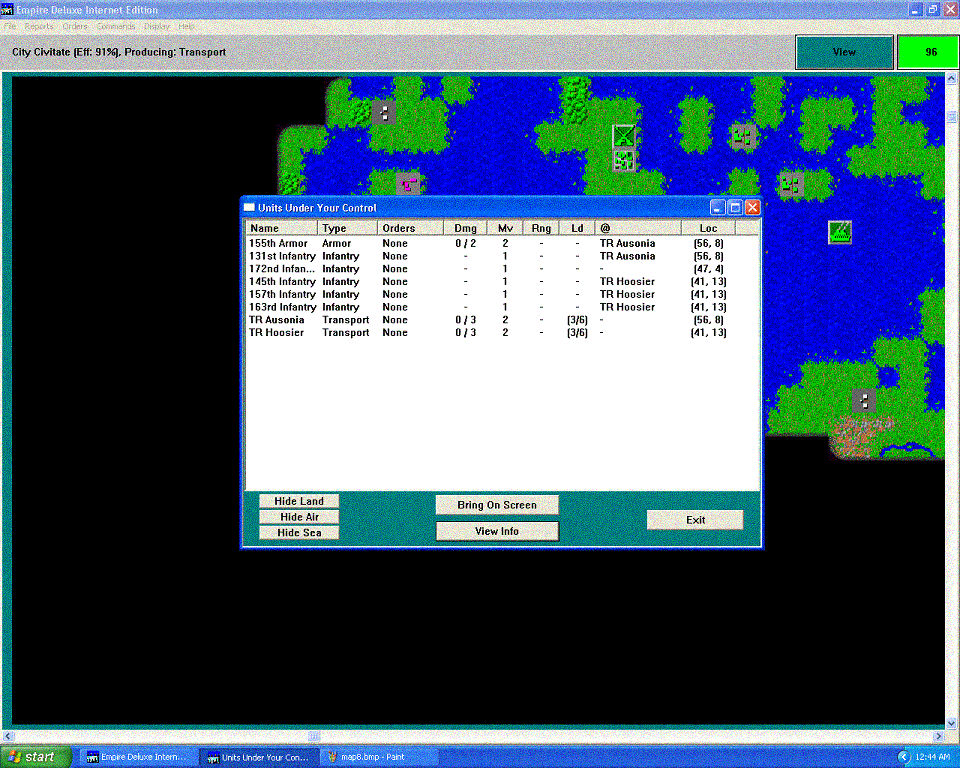The height and width of the screenshot is (768, 960).
Task: Sort unit list by Loc column header
Action: [708, 229]
